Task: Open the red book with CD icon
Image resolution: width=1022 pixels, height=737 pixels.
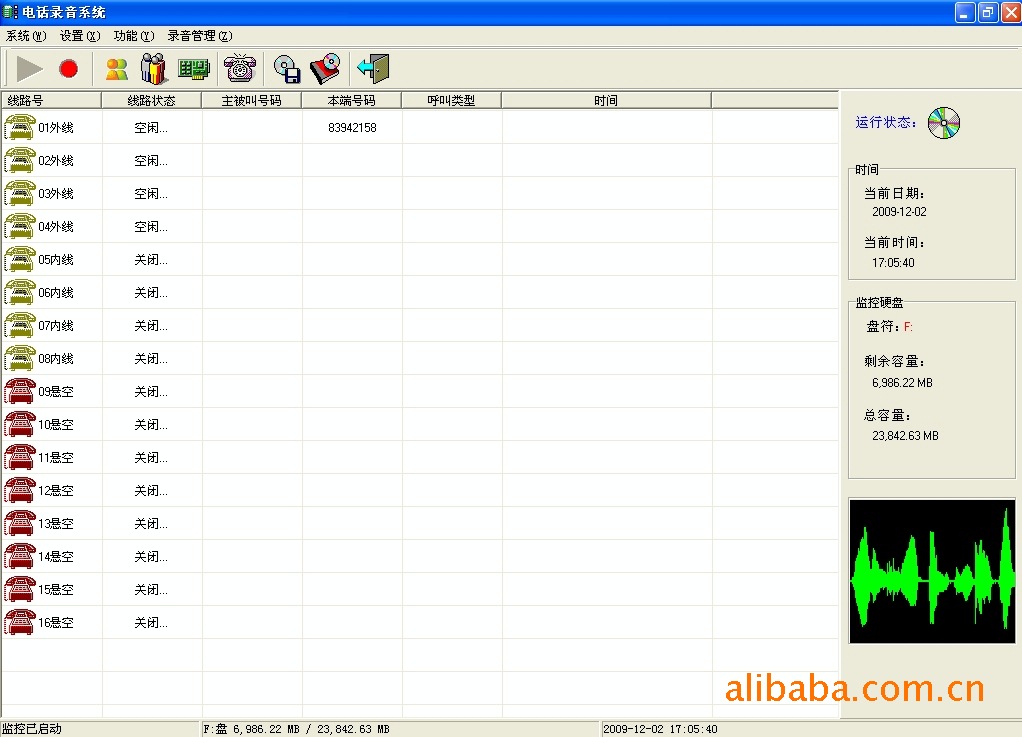Action: pos(325,69)
